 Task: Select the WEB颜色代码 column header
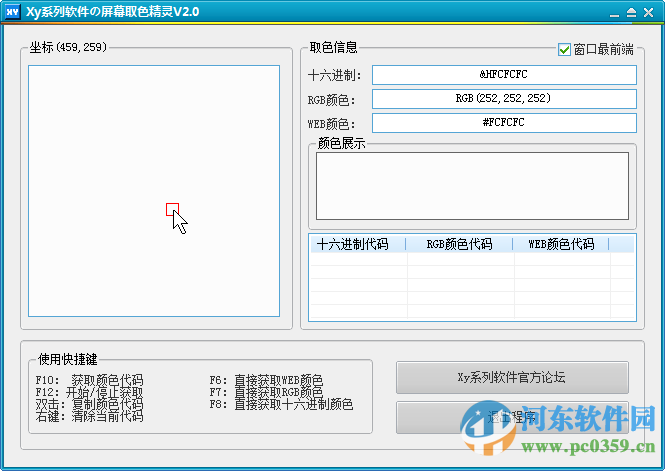[x=561, y=244]
